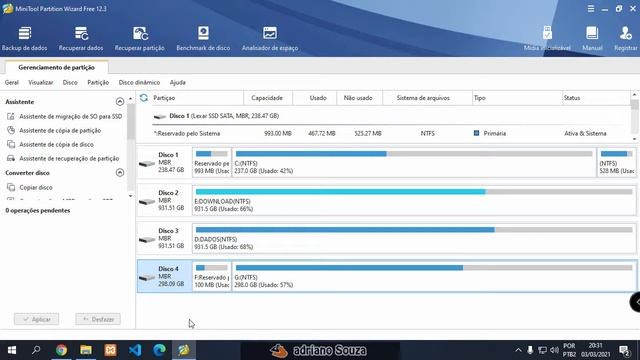Click Copiar disco option

coord(29,187)
